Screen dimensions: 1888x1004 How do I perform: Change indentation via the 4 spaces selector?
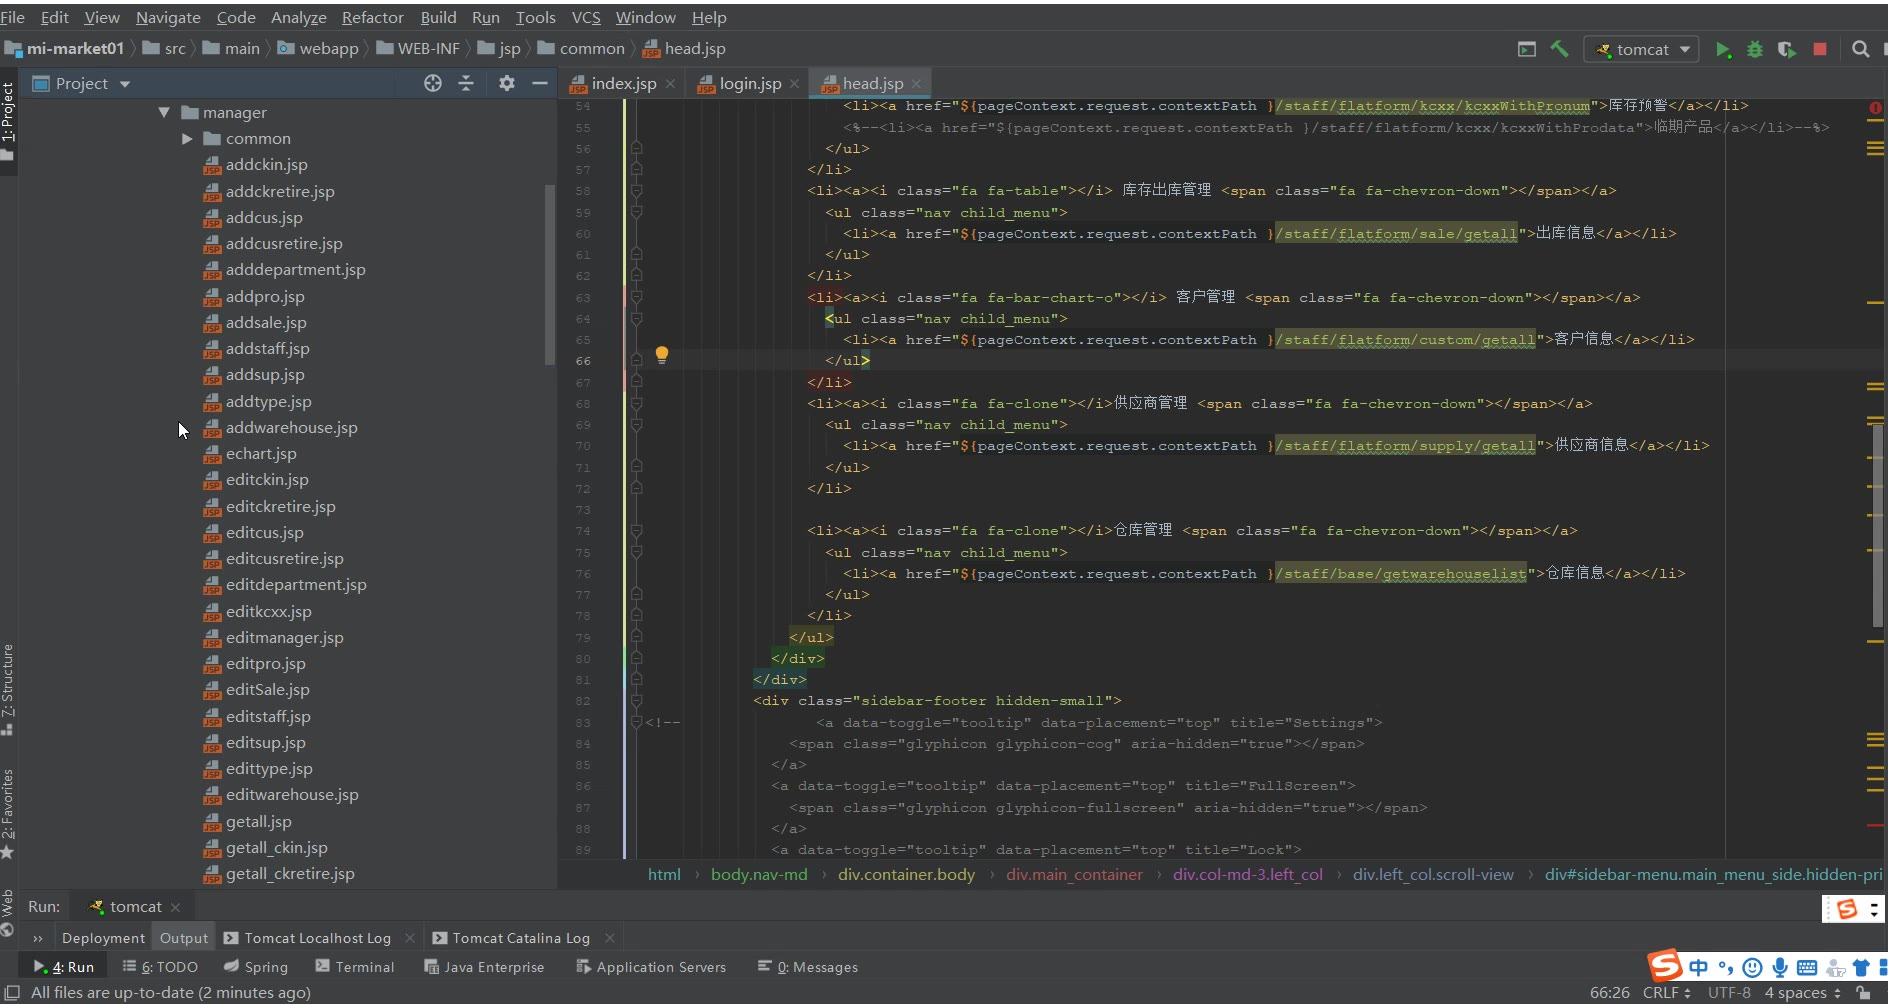pyautogui.click(x=1802, y=992)
